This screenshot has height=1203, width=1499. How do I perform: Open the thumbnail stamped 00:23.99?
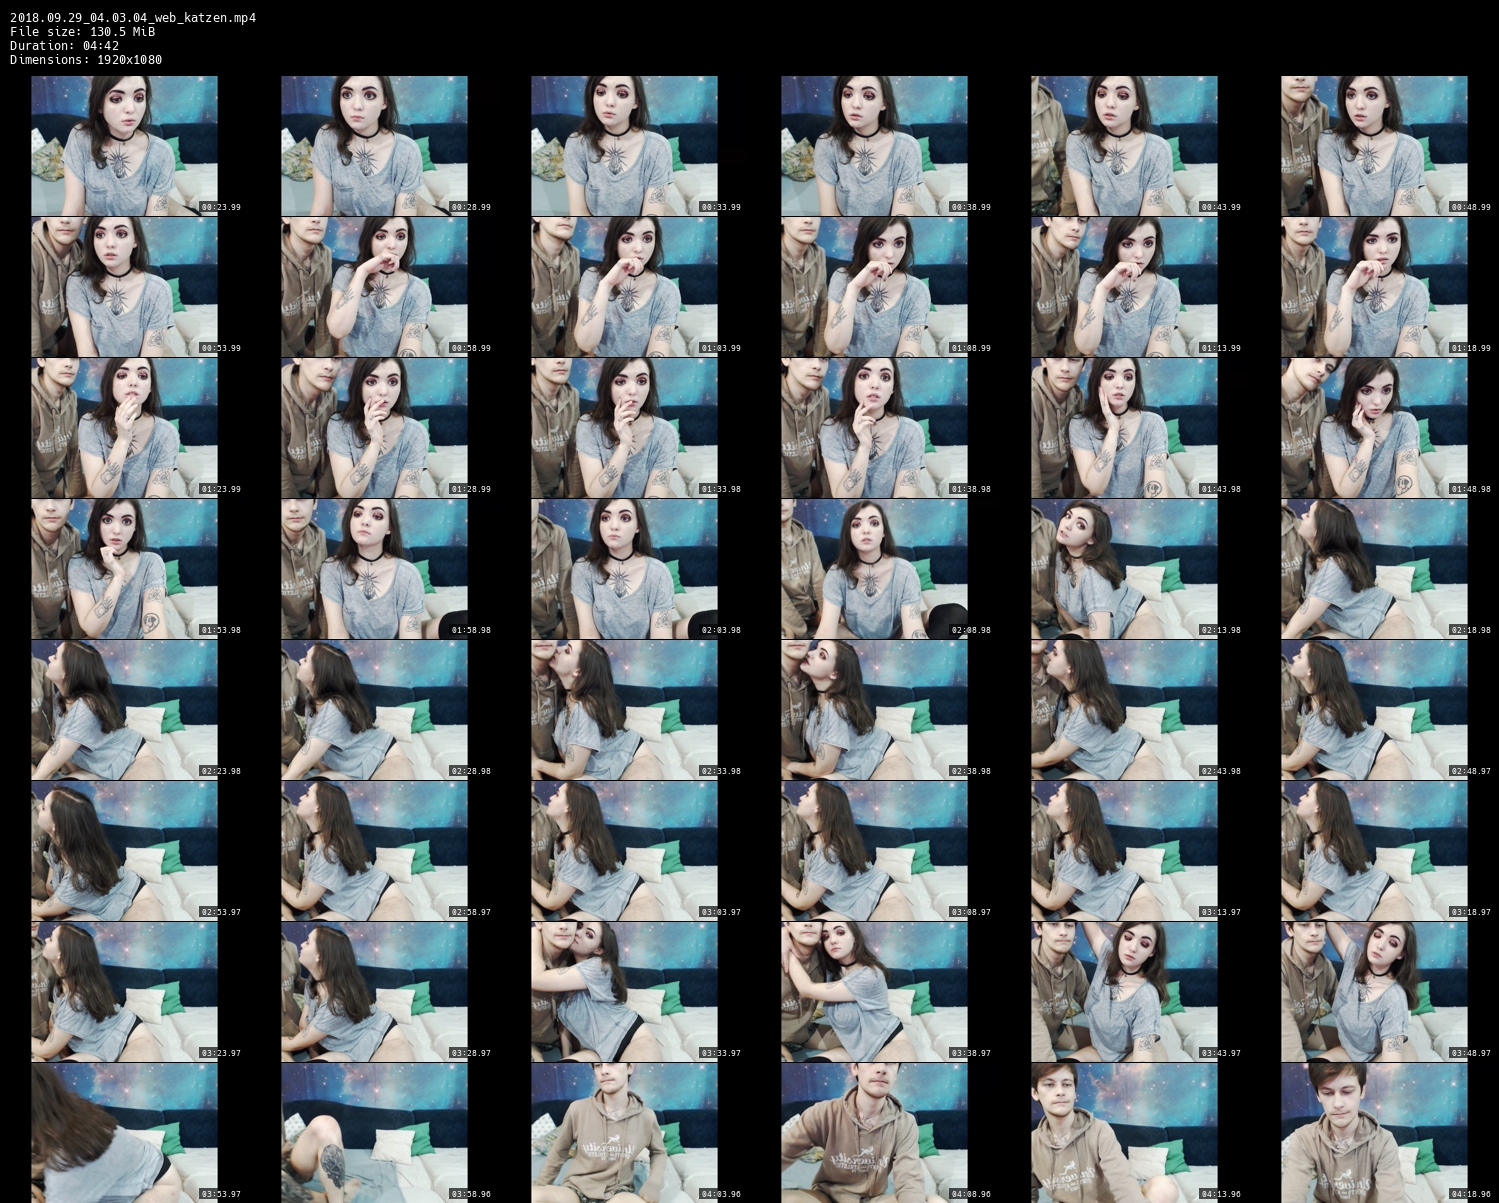(125, 146)
